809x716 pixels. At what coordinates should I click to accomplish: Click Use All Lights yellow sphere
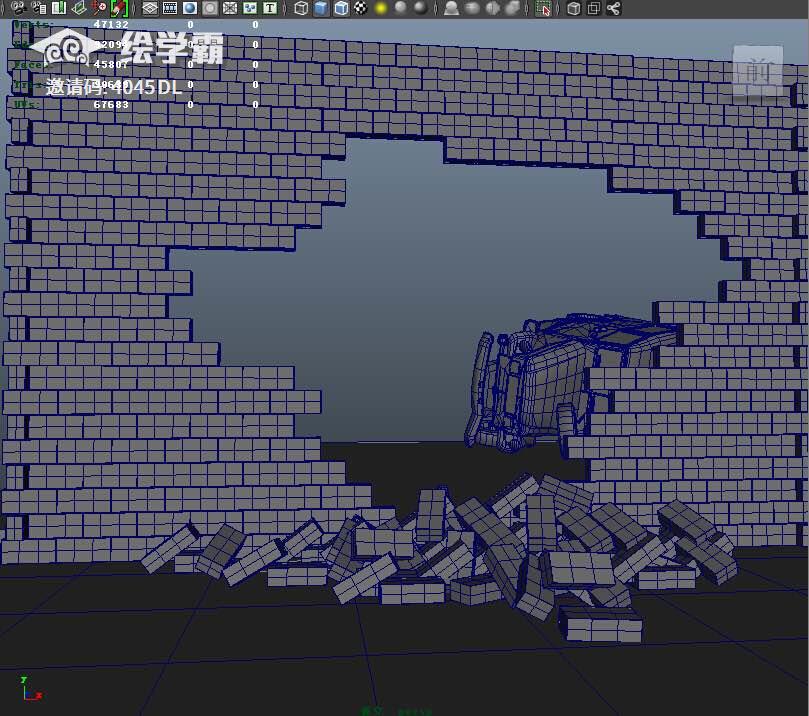tap(381, 8)
